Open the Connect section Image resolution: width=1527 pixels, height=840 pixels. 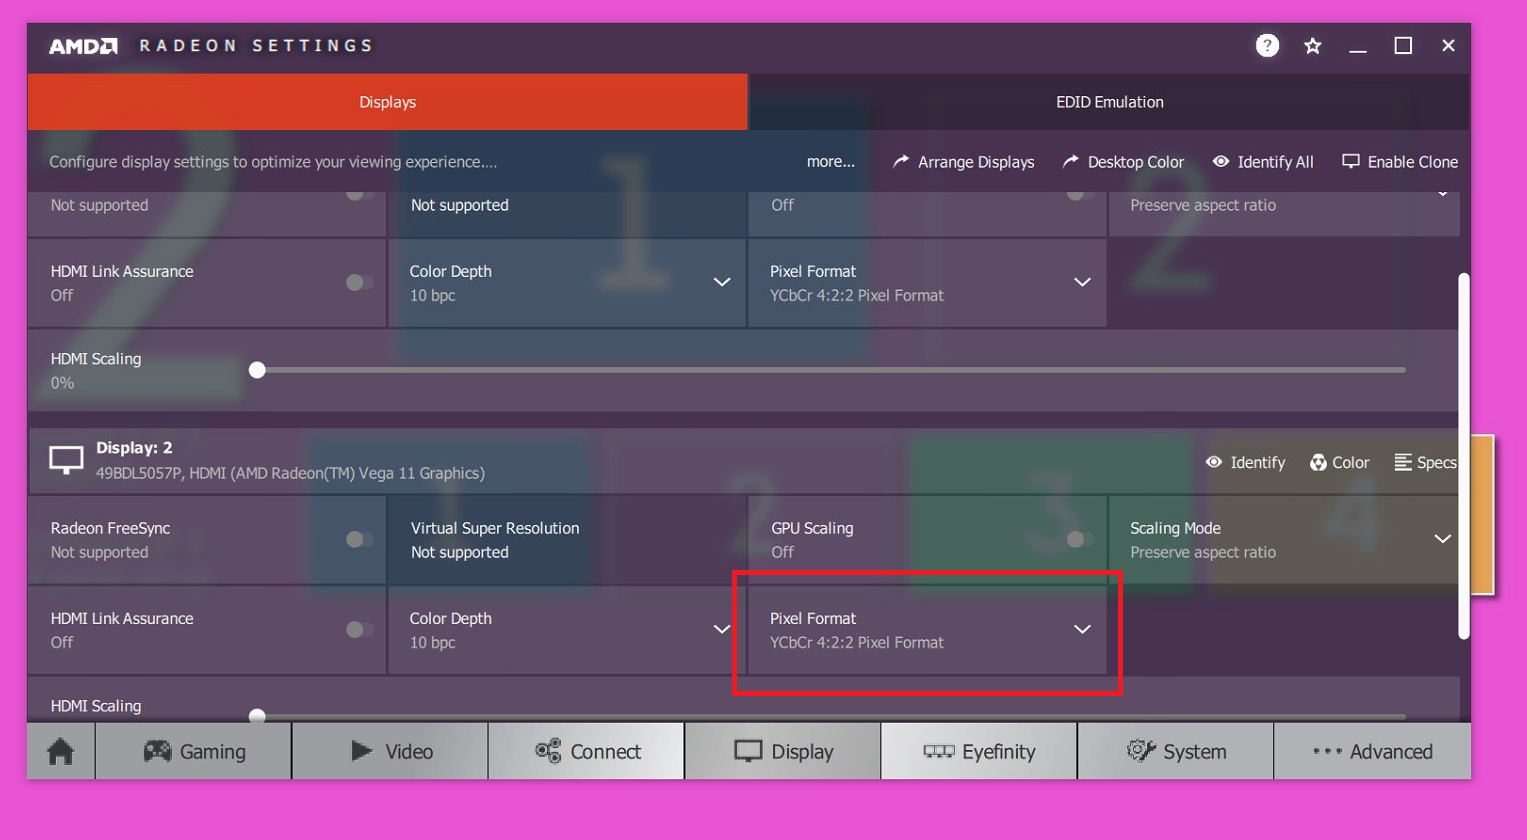[x=587, y=751]
